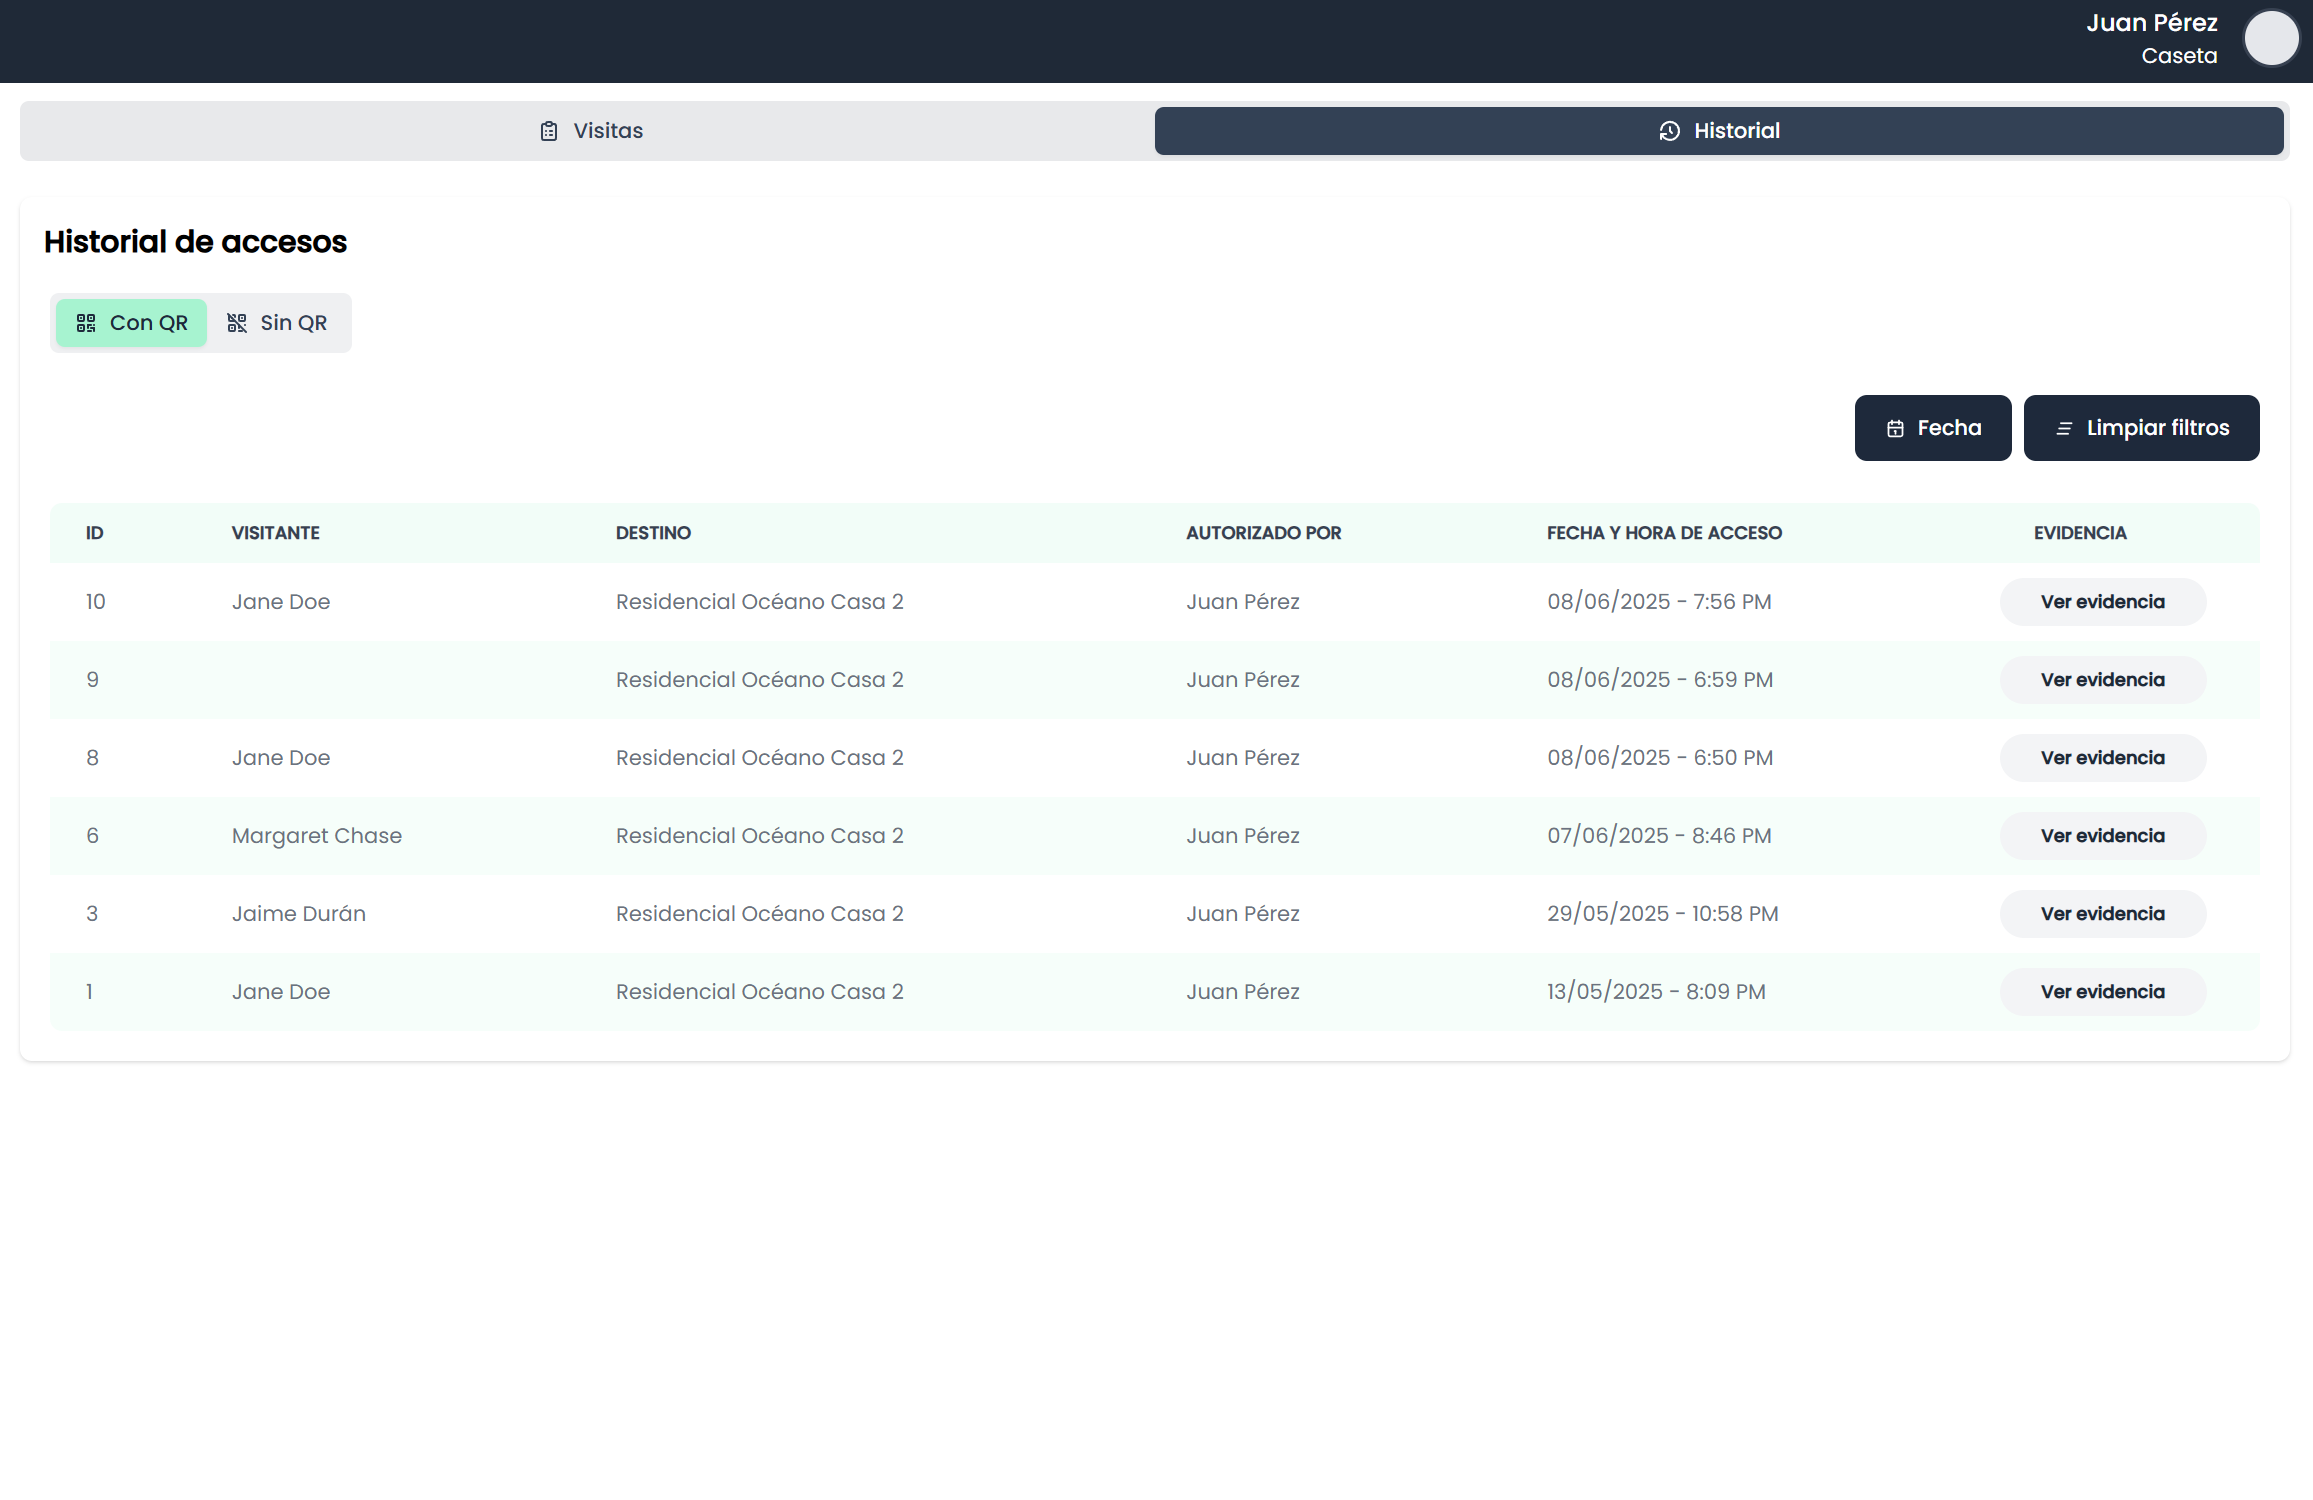Click the calendar icon on Fecha button
2313x1500 pixels.
1895,429
